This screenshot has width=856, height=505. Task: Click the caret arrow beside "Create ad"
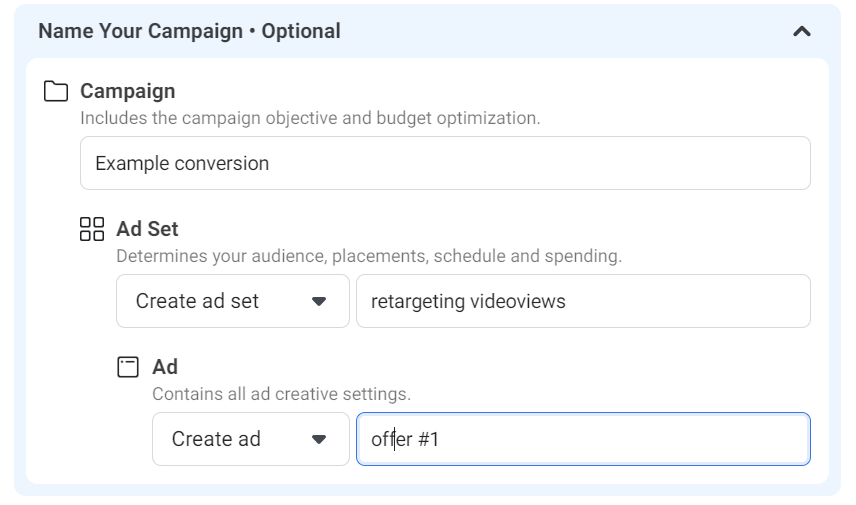pyautogui.click(x=319, y=439)
